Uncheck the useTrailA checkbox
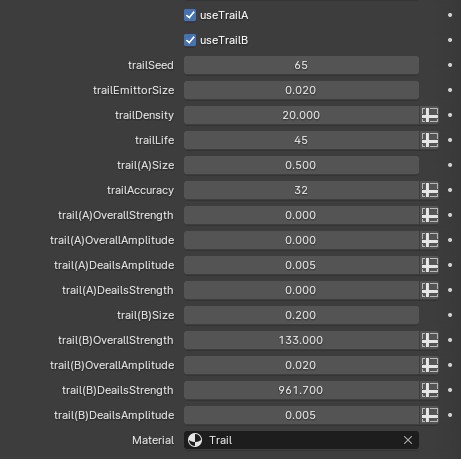 [x=190, y=15]
